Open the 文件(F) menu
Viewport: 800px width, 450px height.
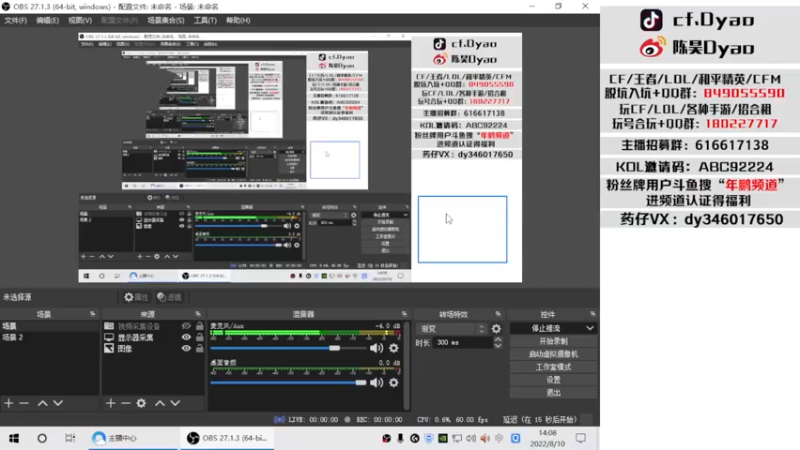[15, 20]
